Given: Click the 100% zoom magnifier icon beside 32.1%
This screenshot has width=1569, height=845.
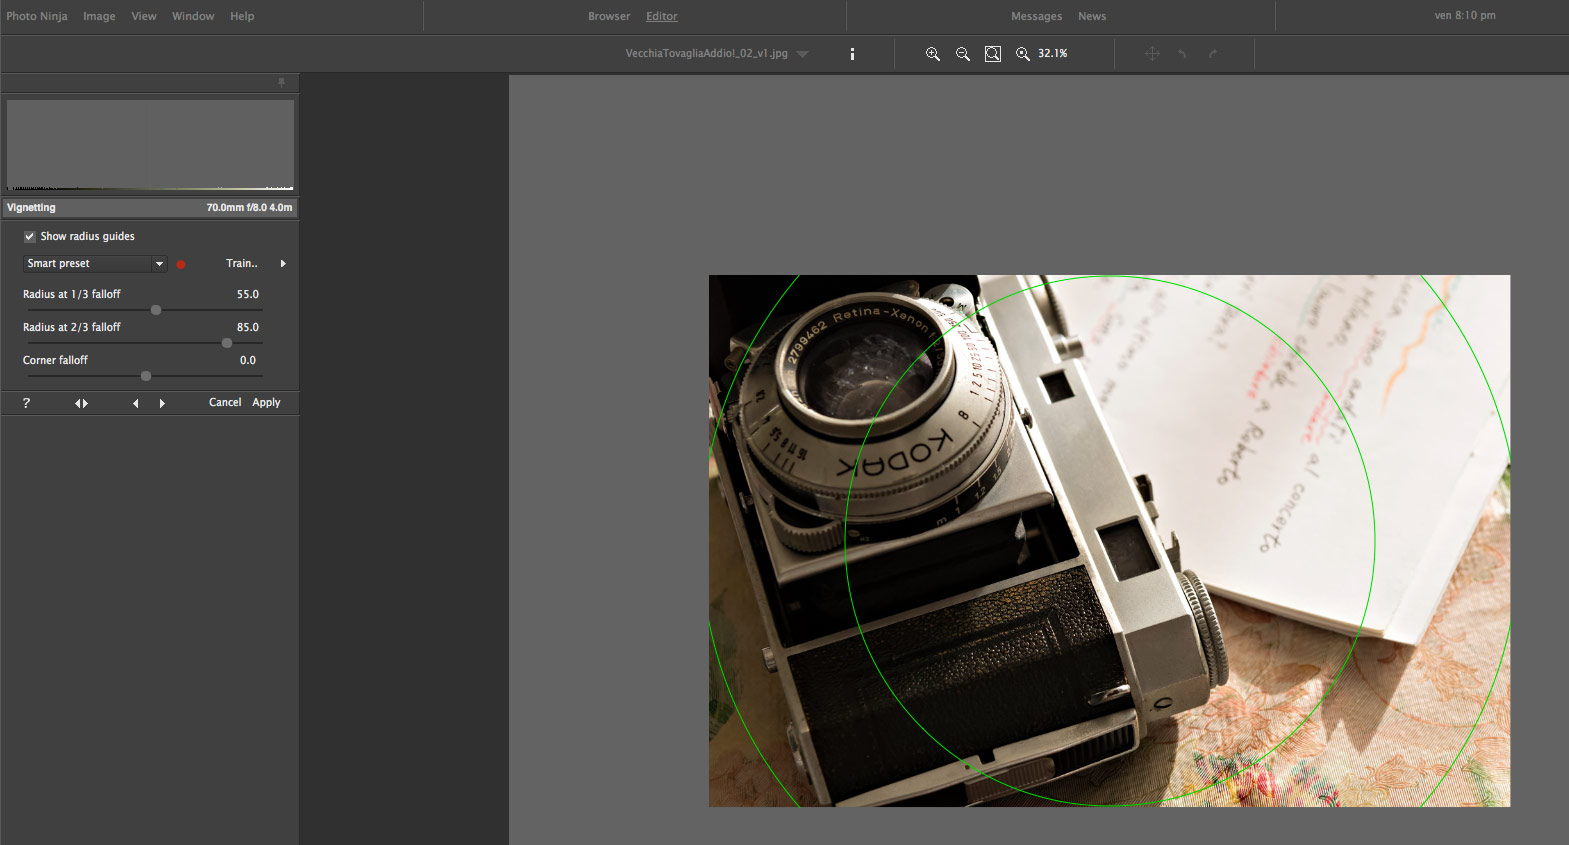Looking at the screenshot, I should 1022,54.
